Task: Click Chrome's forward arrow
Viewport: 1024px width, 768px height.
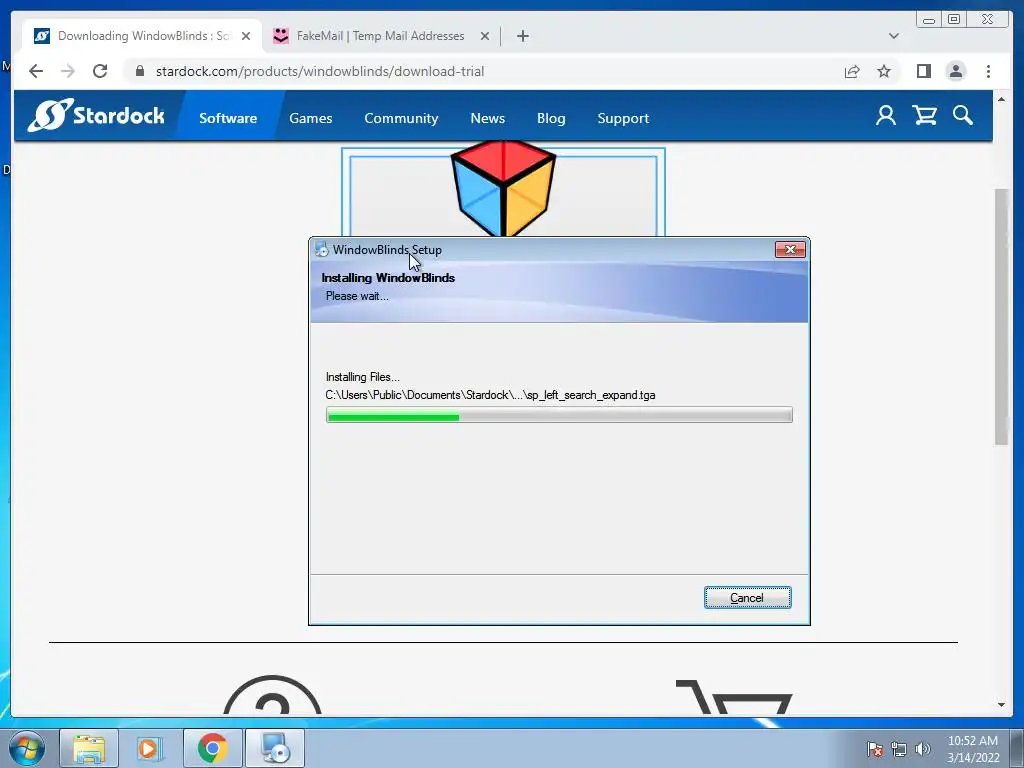Action: point(68,71)
